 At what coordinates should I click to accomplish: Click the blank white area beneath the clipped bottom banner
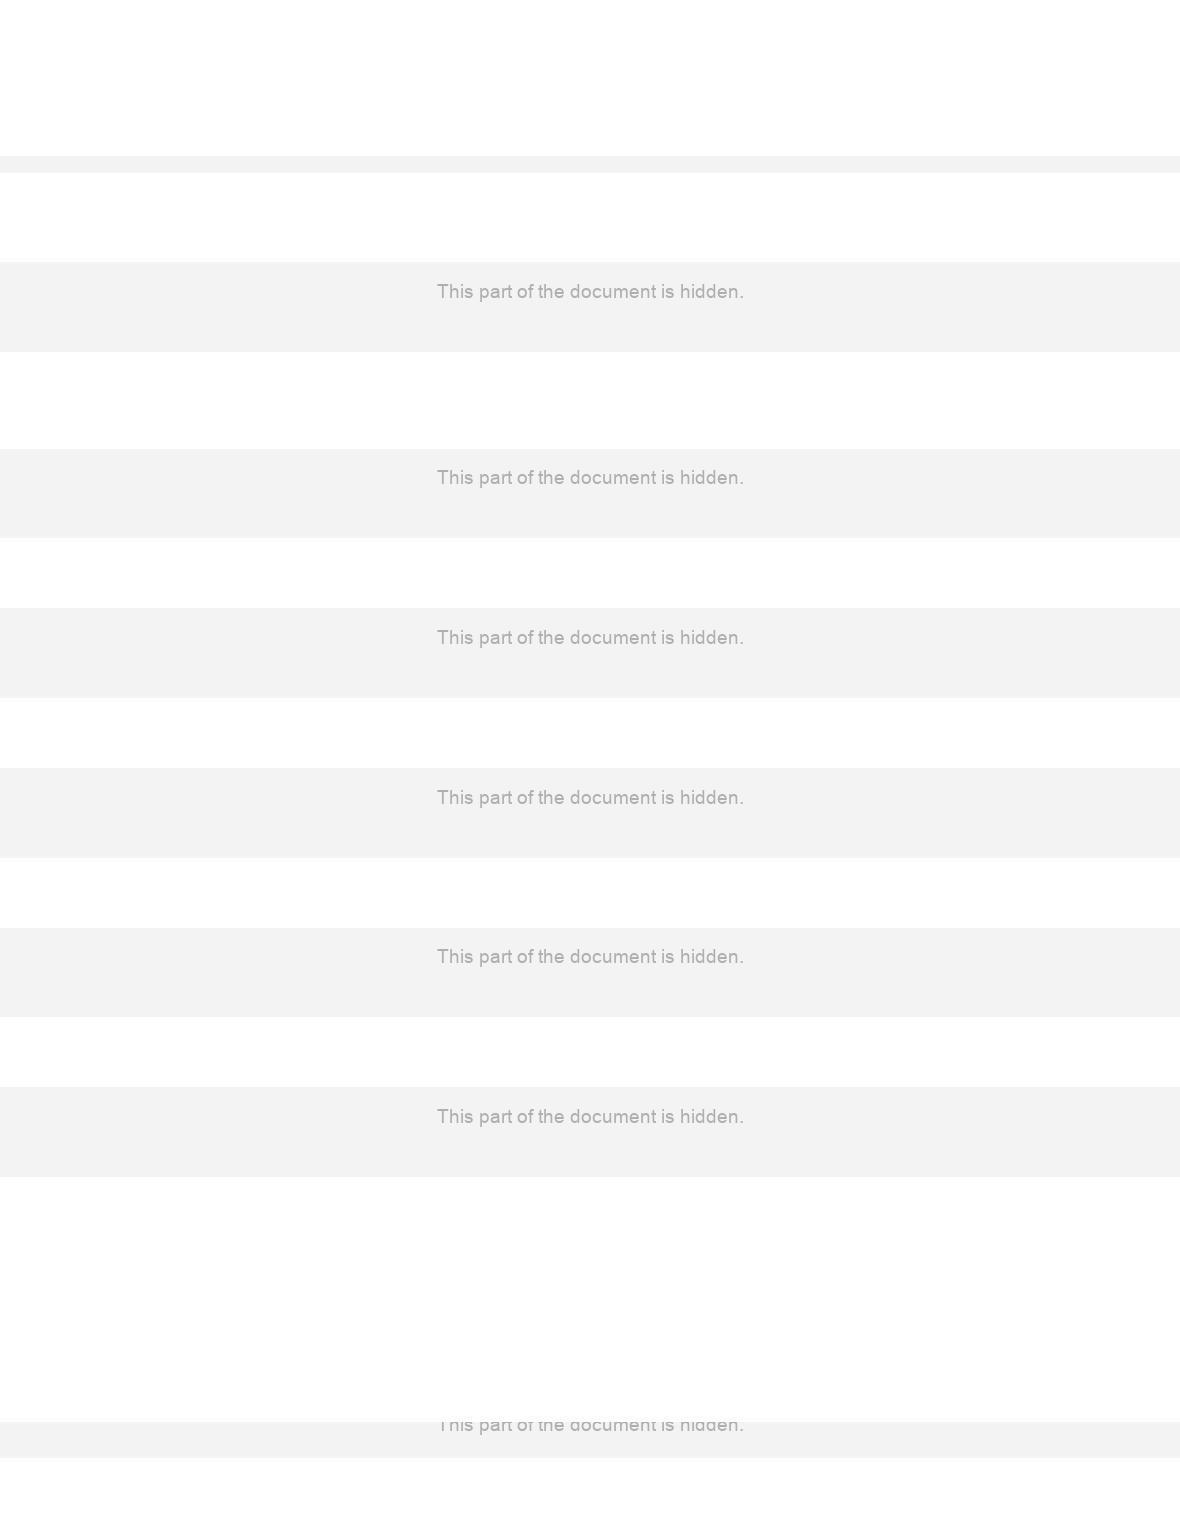[x=590, y=1492]
